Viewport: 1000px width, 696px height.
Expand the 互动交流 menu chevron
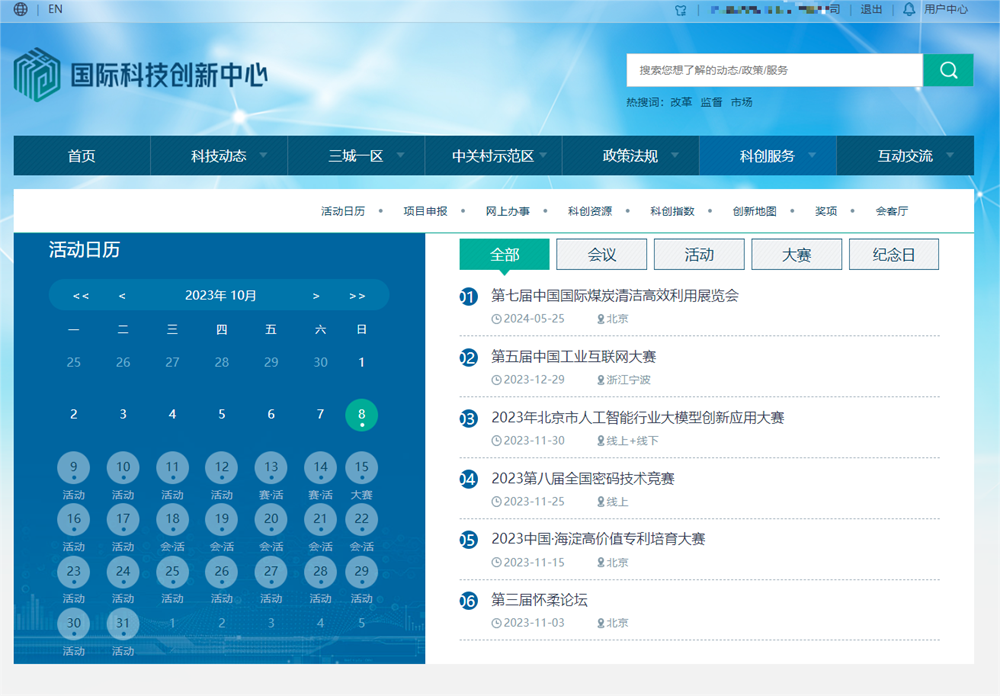(x=952, y=156)
